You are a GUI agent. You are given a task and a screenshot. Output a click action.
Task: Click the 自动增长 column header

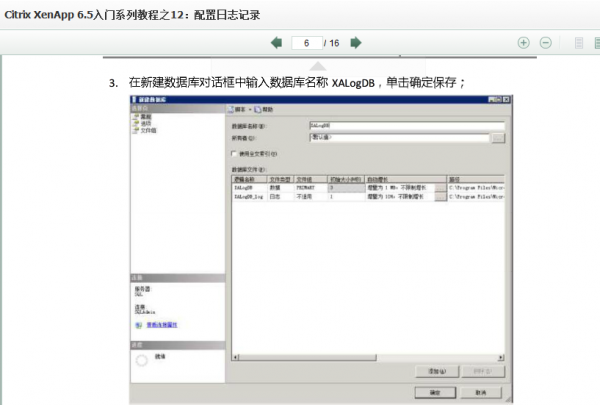[406, 179]
